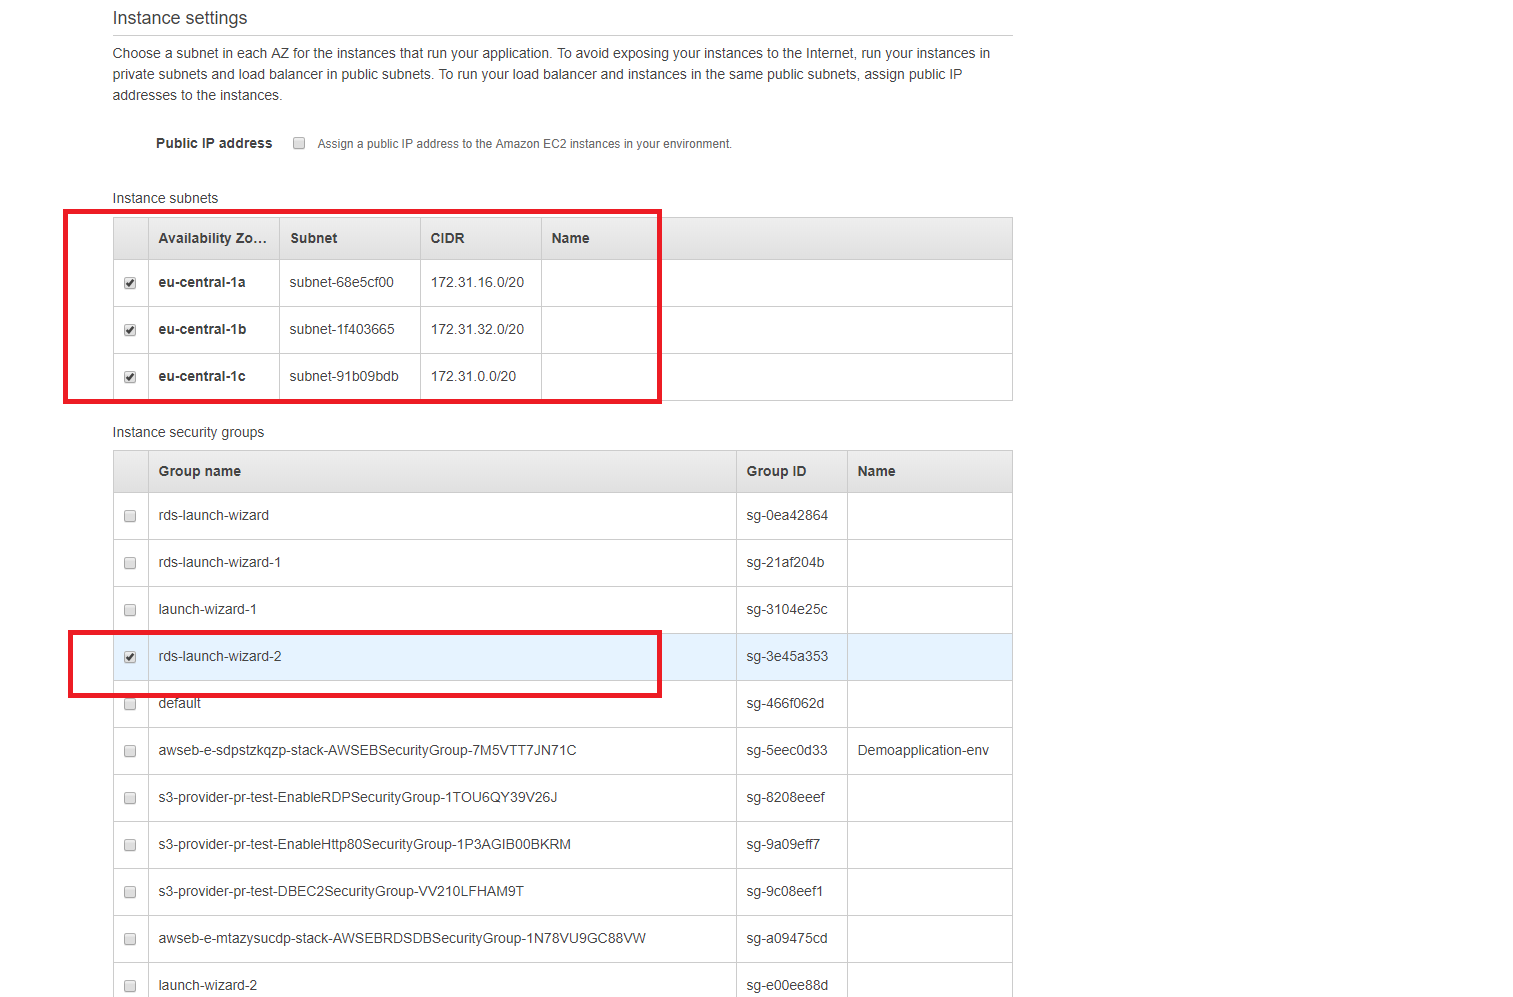Check the AWSEBSecurityGroup-7M5VTT7JN71C checkbox
1513x997 pixels.
[x=130, y=751]
